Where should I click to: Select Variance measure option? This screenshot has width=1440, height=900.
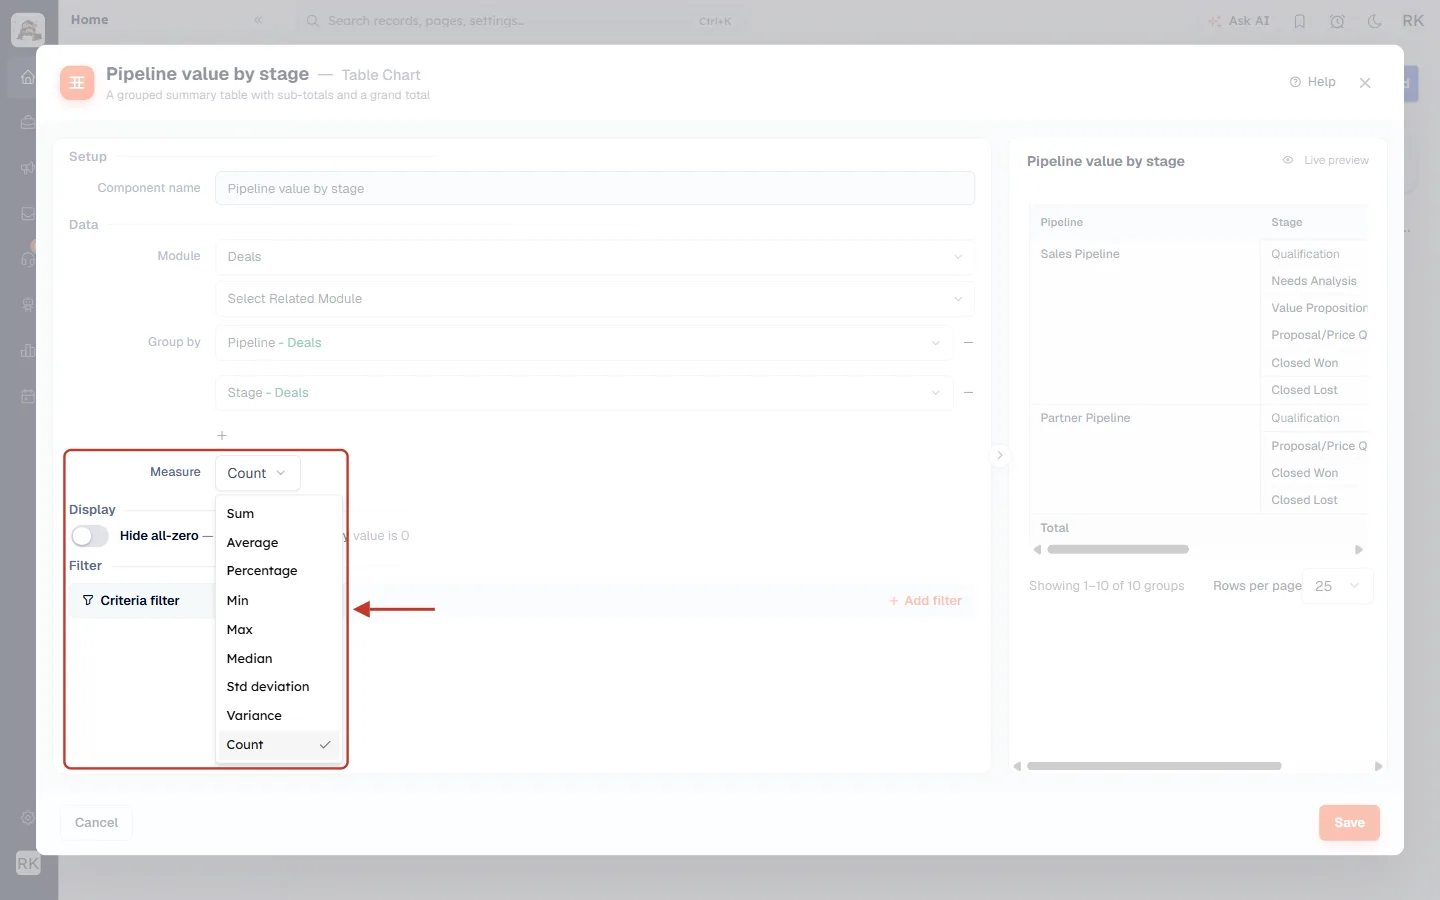[x=279, y=716]
